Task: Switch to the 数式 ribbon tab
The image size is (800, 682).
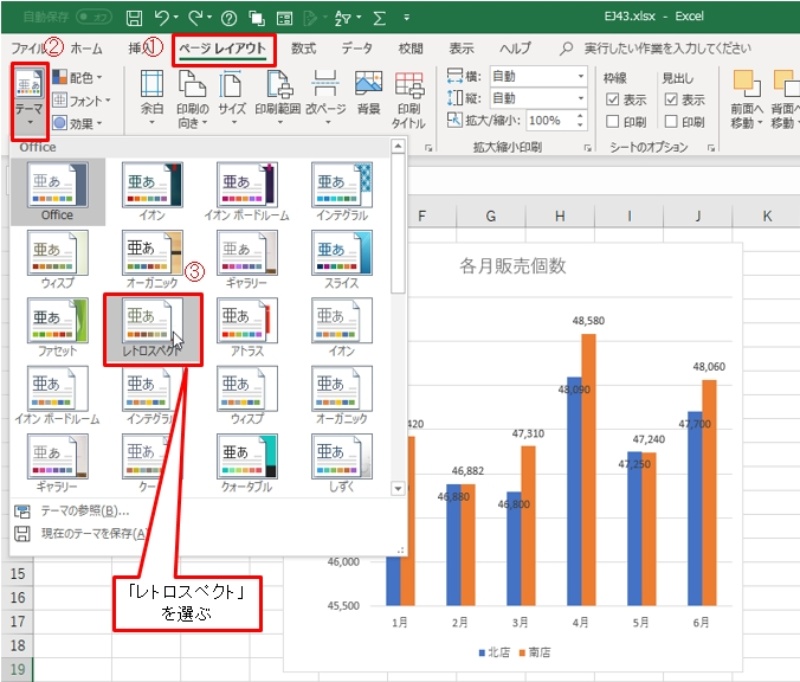Action: 303,48
